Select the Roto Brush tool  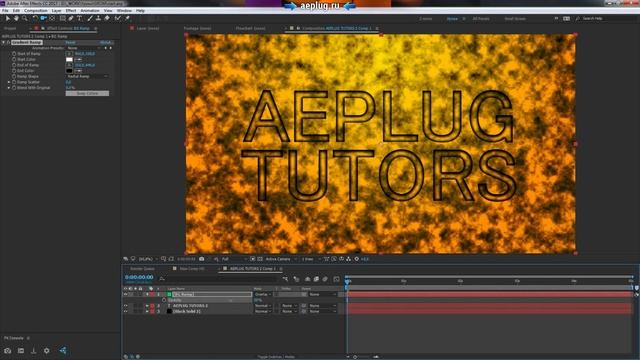tap(118, 18)
